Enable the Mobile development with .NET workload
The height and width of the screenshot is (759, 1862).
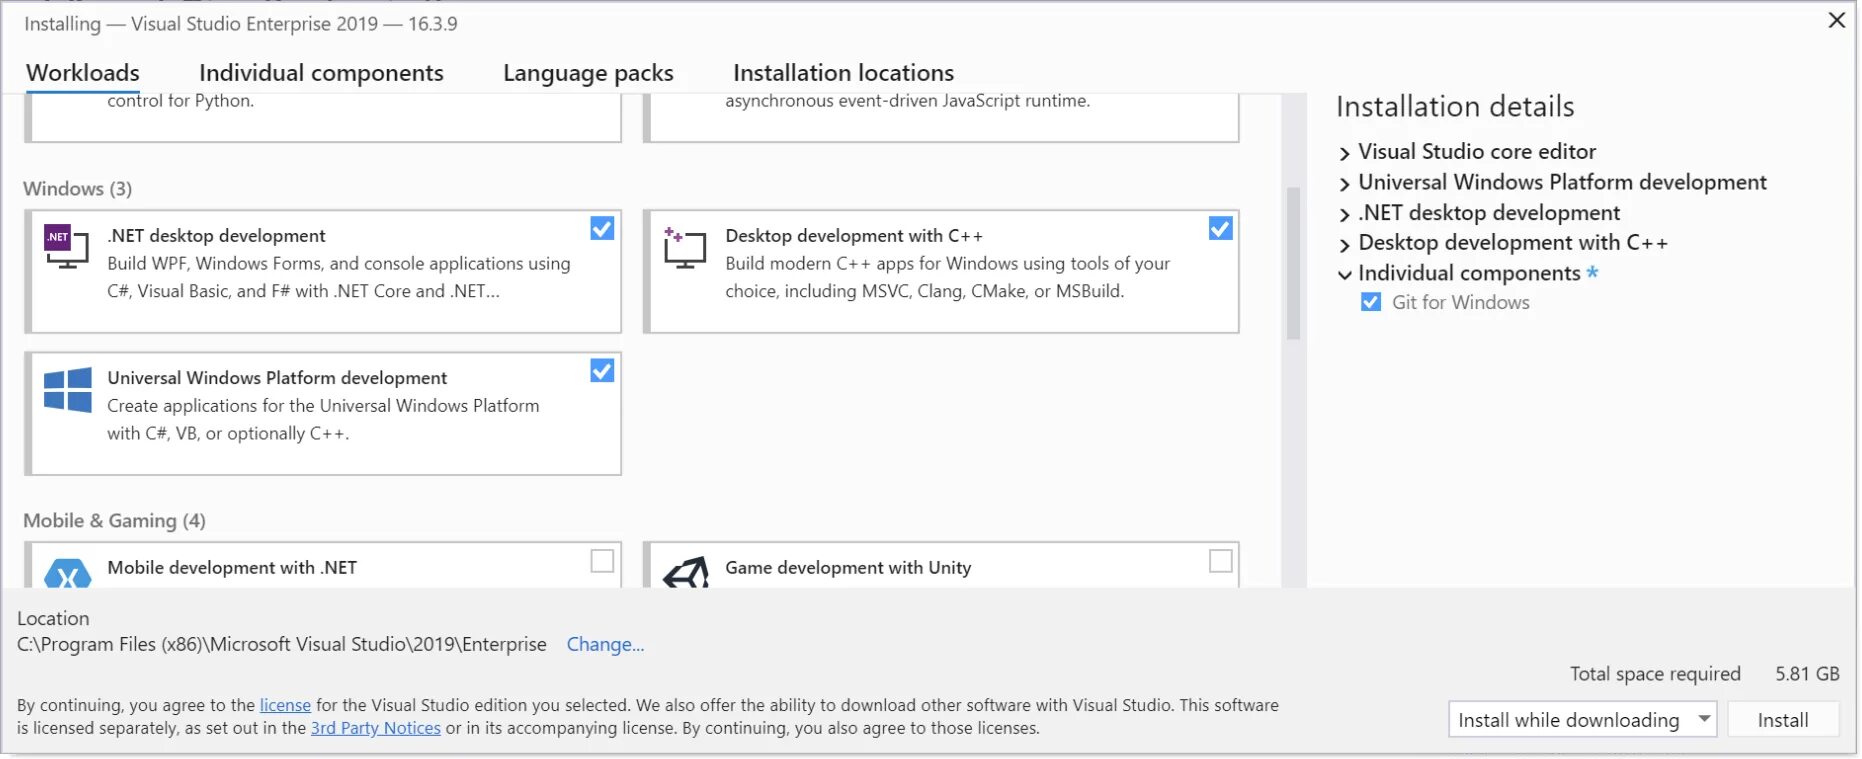pyautogui.click(x=602, y=561)
